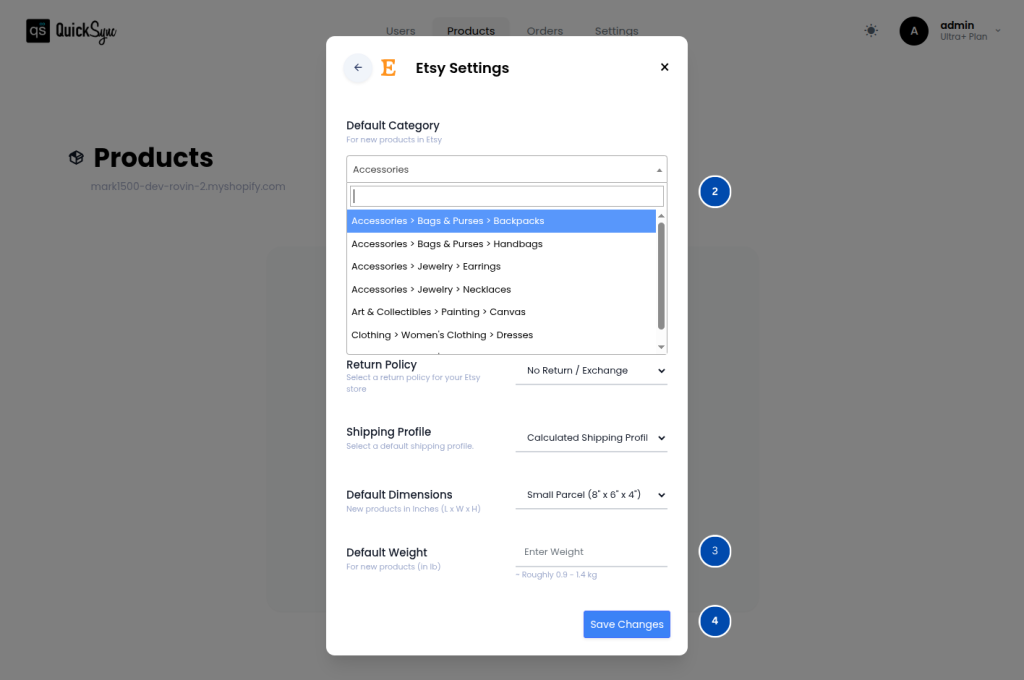Click the Enter Weight input field
This screenshot has height=680, width=1024.
point(591,552)
